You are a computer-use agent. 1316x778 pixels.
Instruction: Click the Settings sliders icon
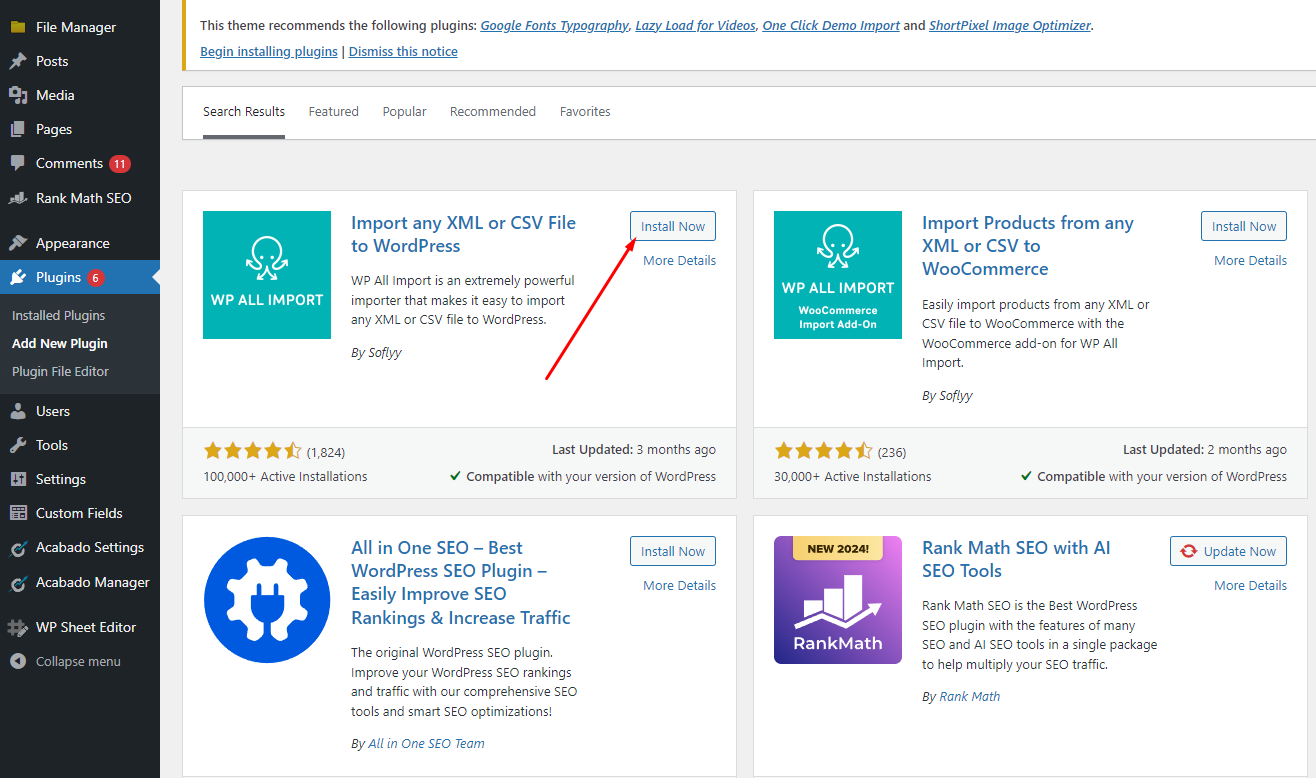point(18,479)
